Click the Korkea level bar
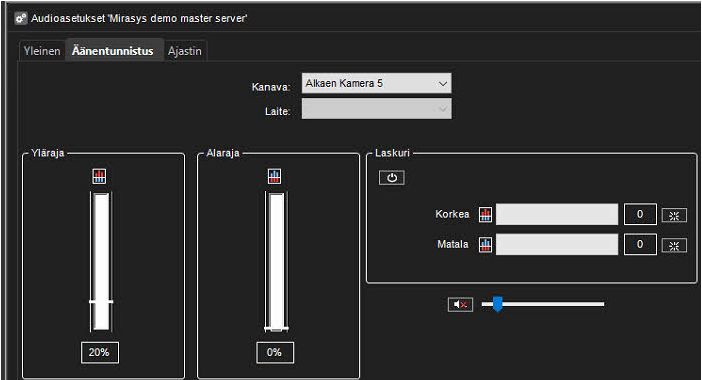 557,214
